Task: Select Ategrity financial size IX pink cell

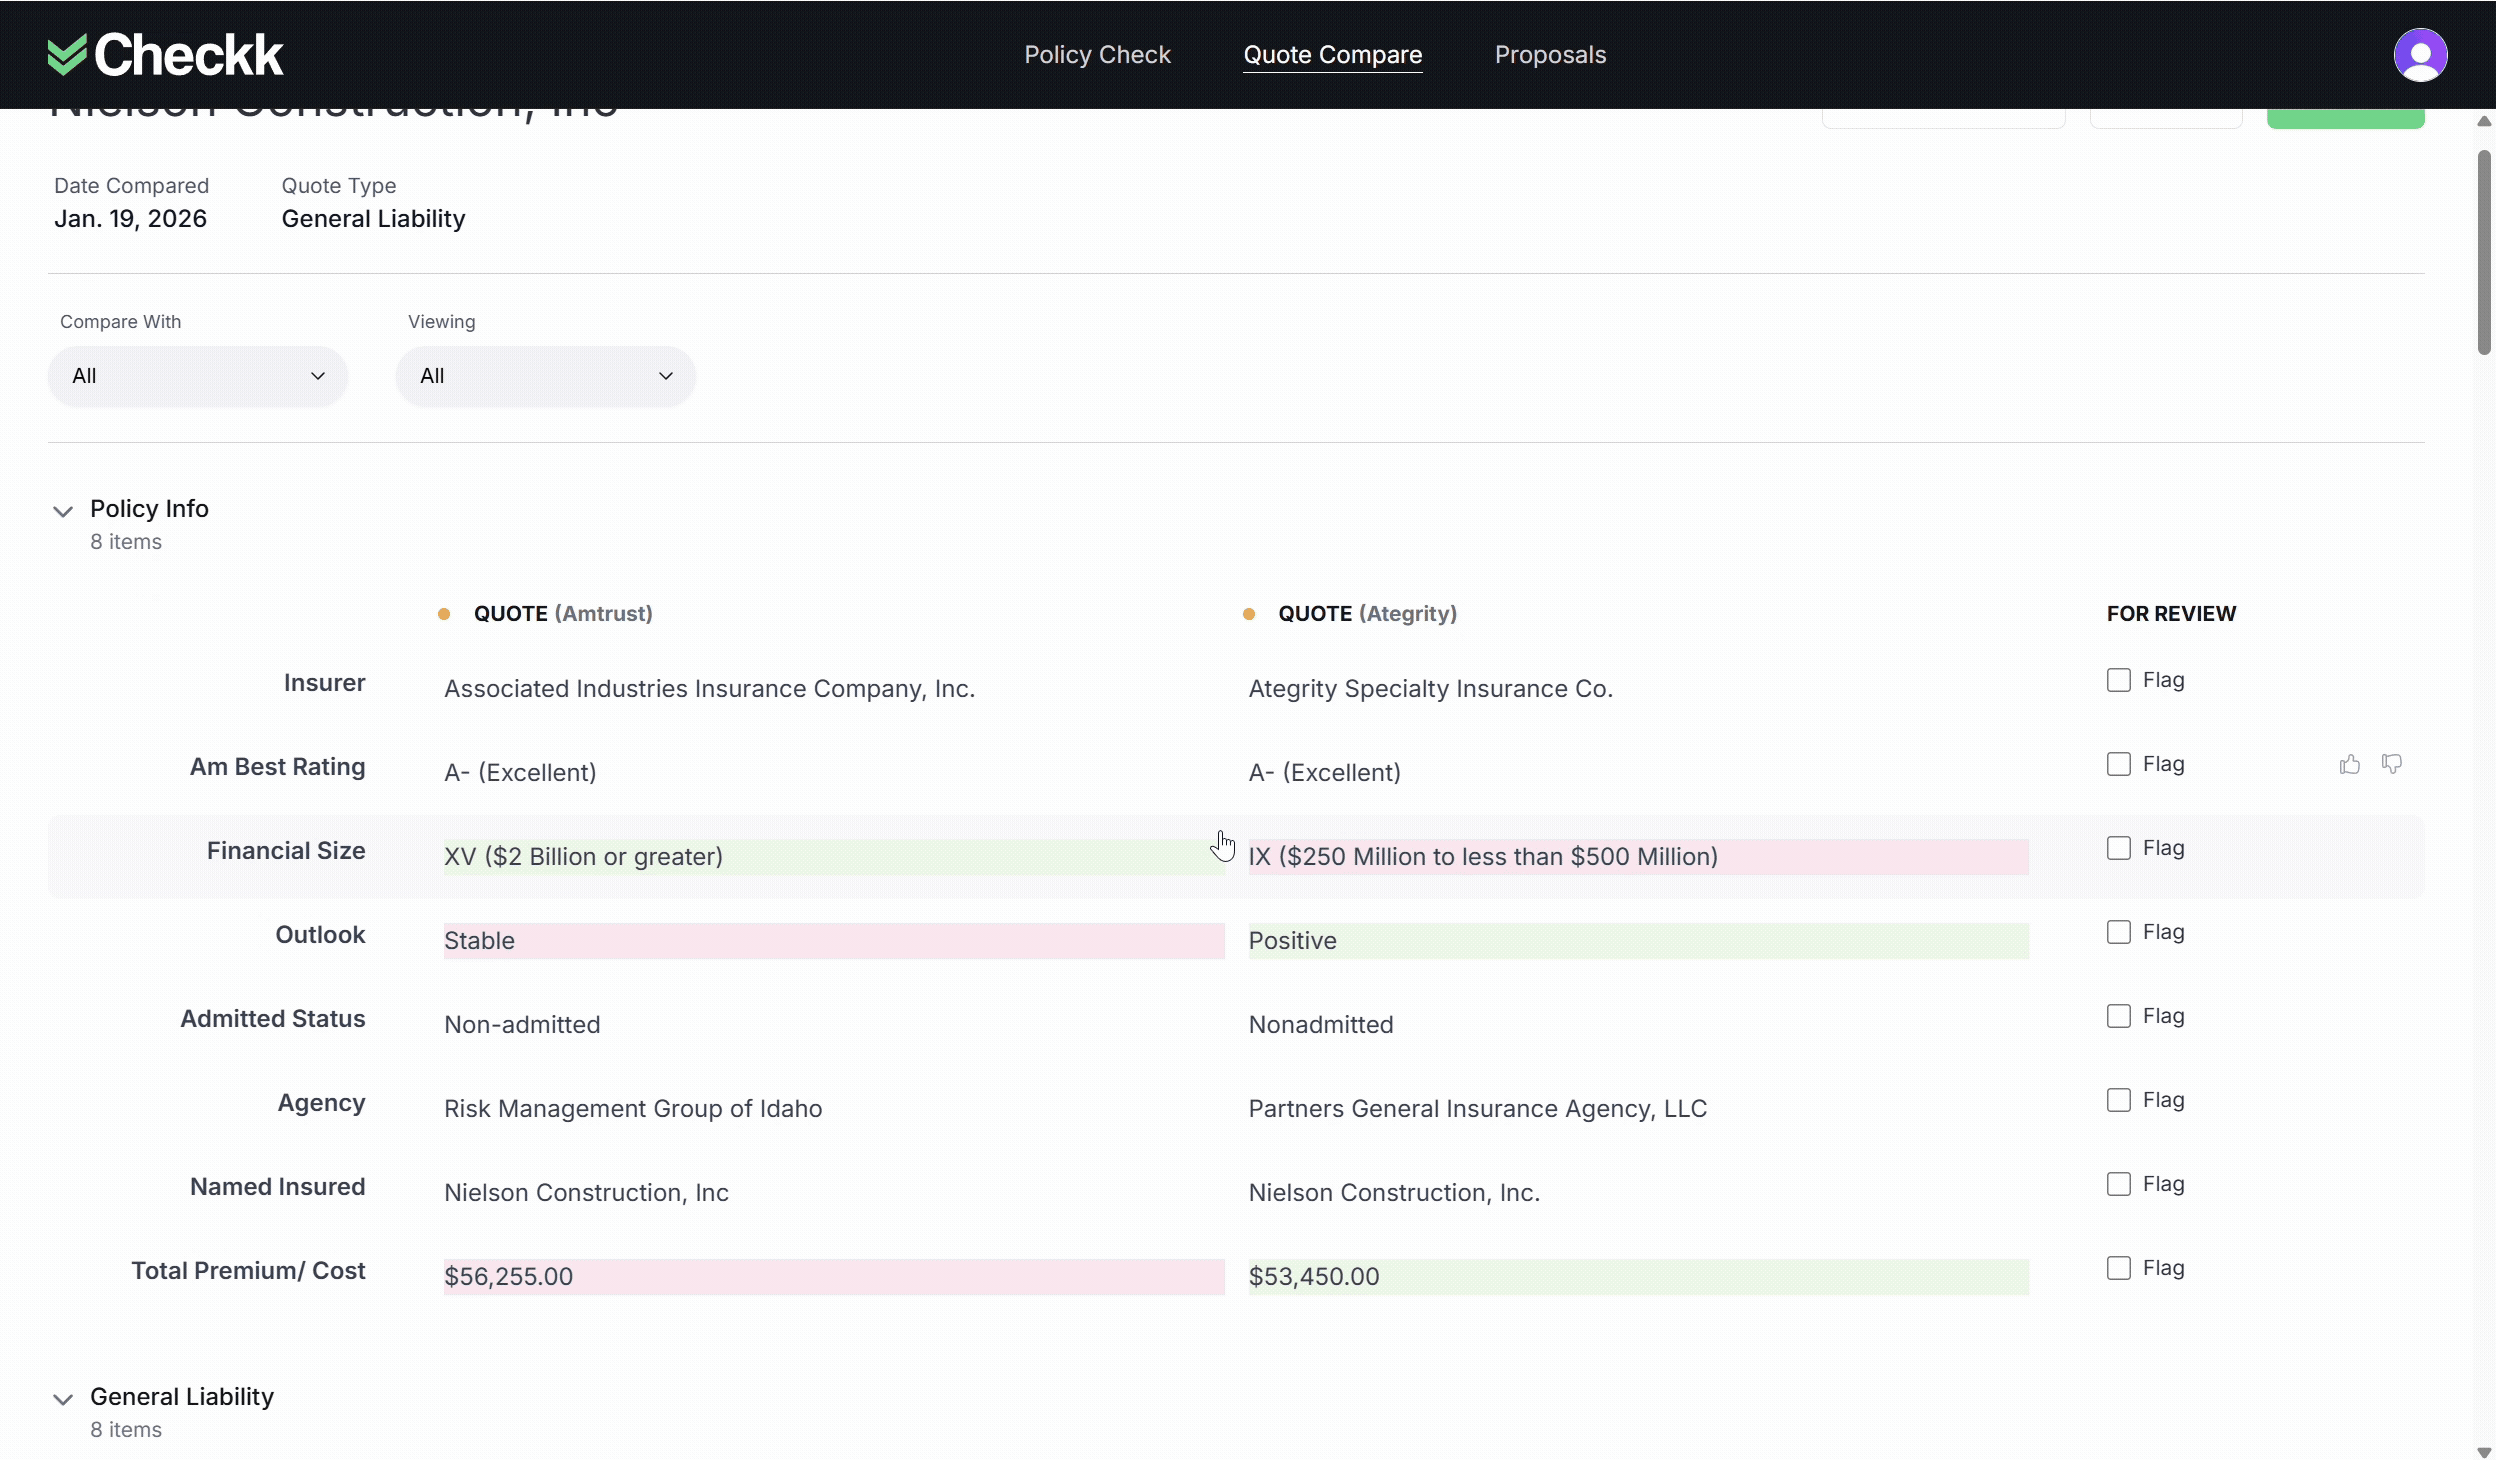Action: (1638, 857)
